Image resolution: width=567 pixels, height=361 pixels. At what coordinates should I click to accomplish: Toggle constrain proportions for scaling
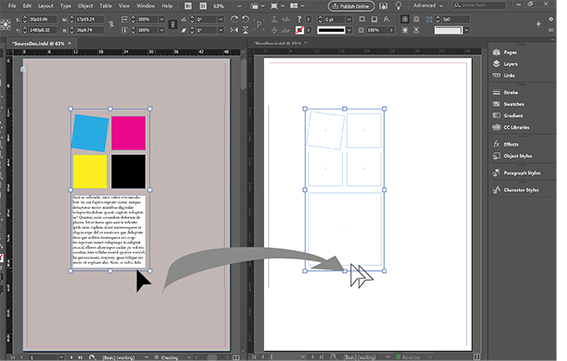point(173,25)
